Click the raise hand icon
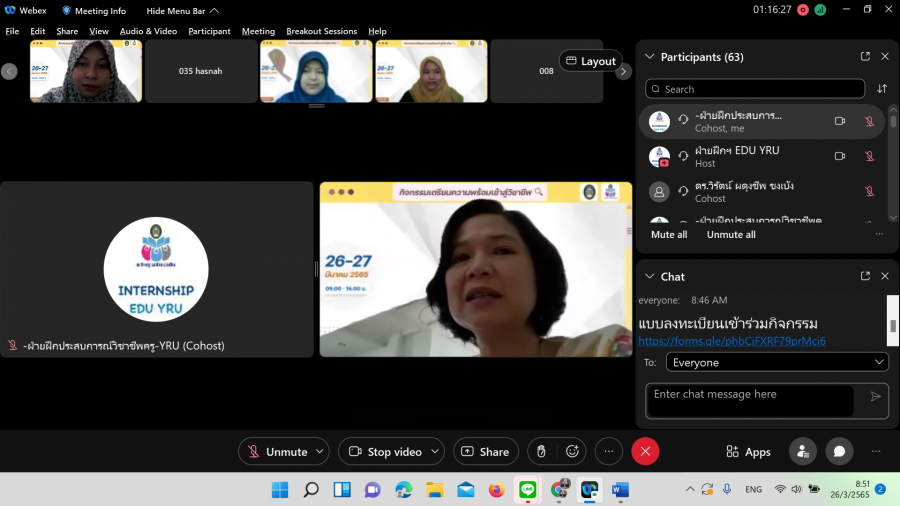This screenshot has height=506, width=900. coord(541,452)
